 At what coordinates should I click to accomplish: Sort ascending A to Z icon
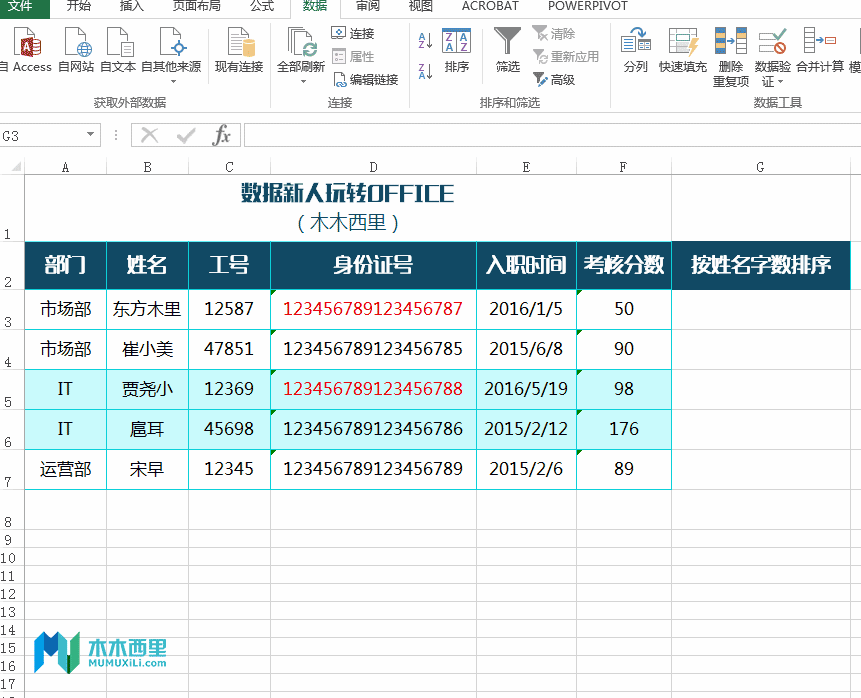[425, 40]
